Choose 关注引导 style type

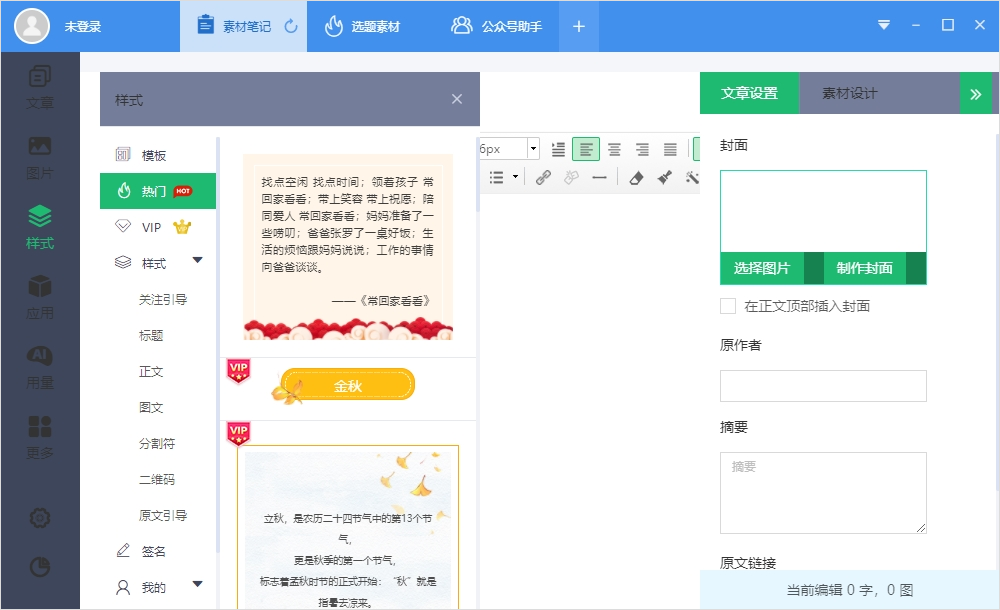point(163,299)
